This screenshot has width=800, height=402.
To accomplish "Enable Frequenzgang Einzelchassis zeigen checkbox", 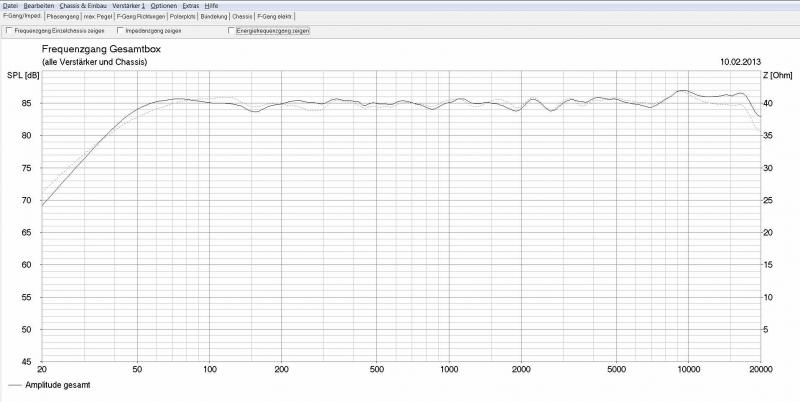I will click(x=10, y=31).
